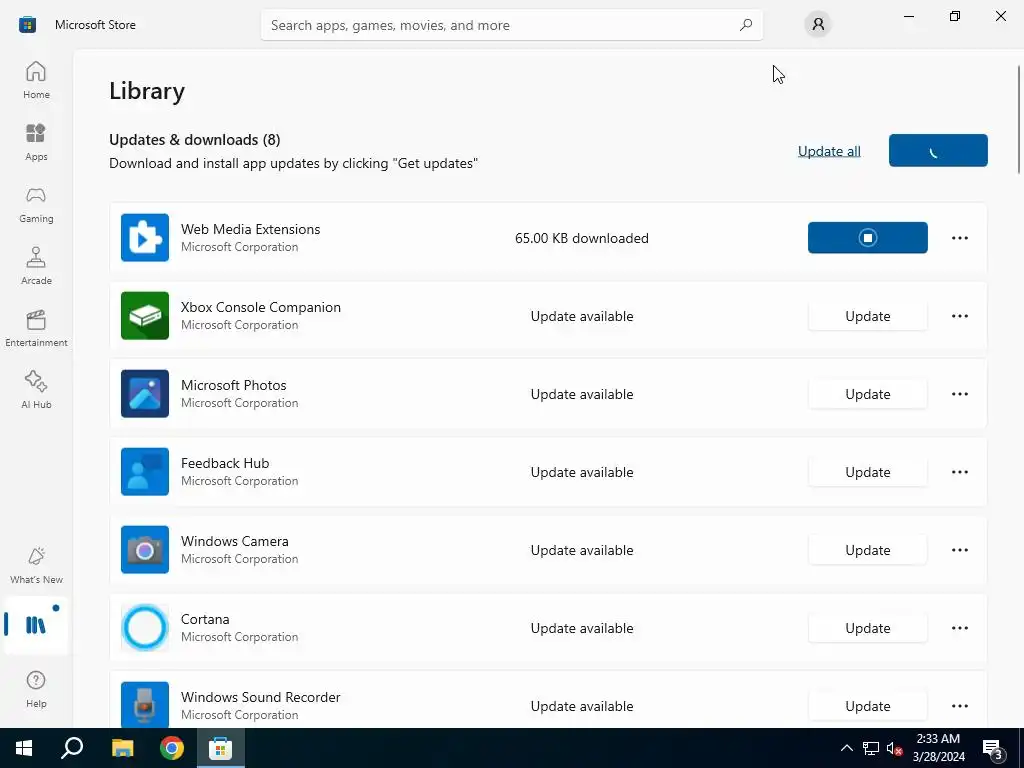The height and width of the screenshot is (768, 1024).
Task: Open taskbar search
Action: click(x=72, y=748)
